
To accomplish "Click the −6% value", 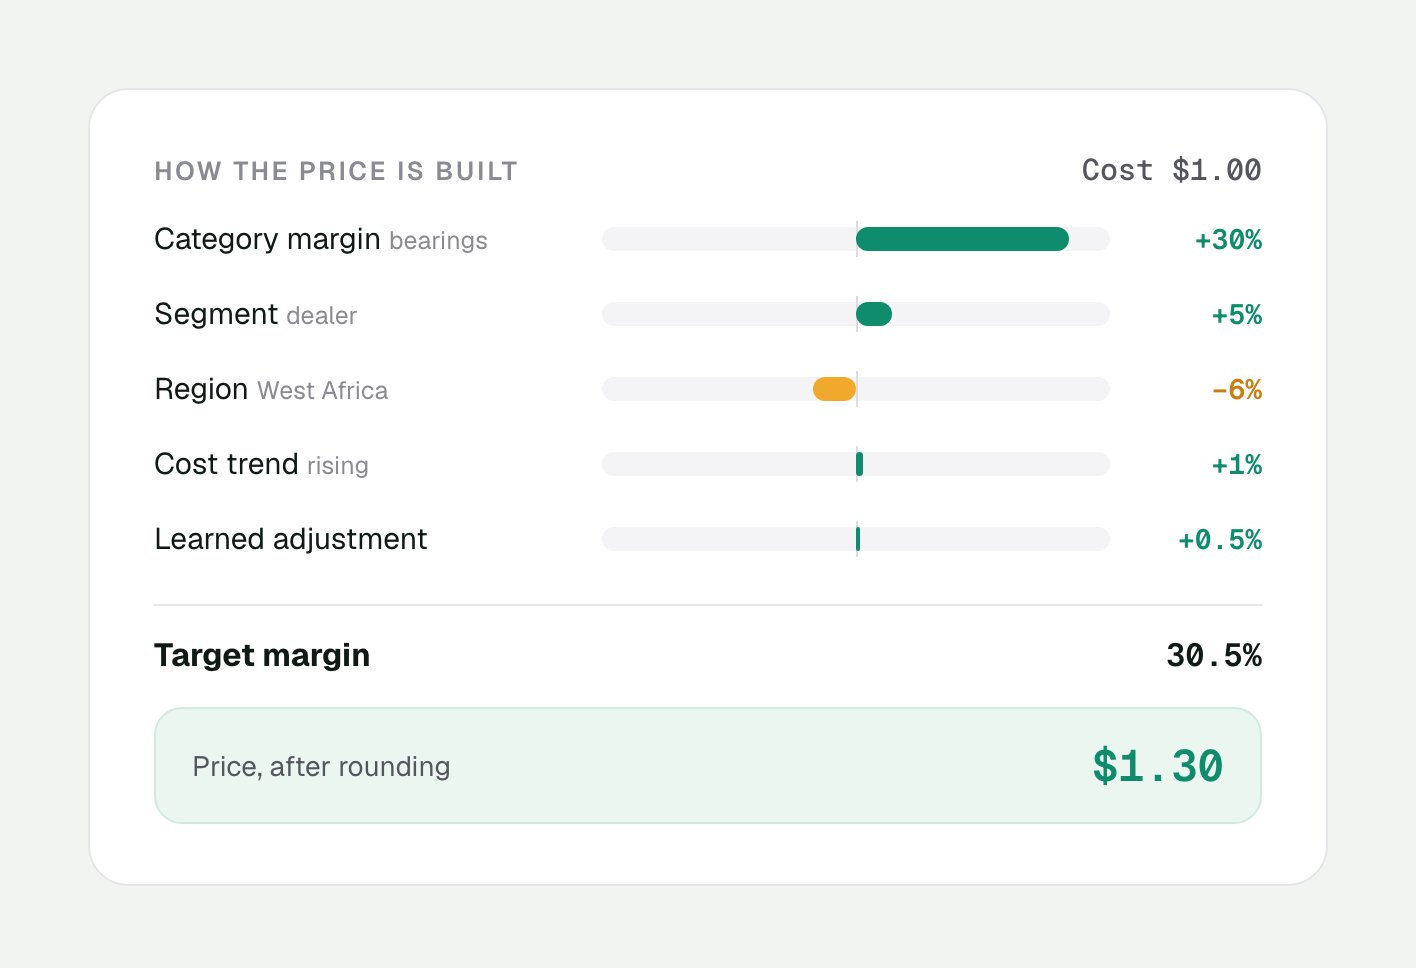I will [1237, 390].
